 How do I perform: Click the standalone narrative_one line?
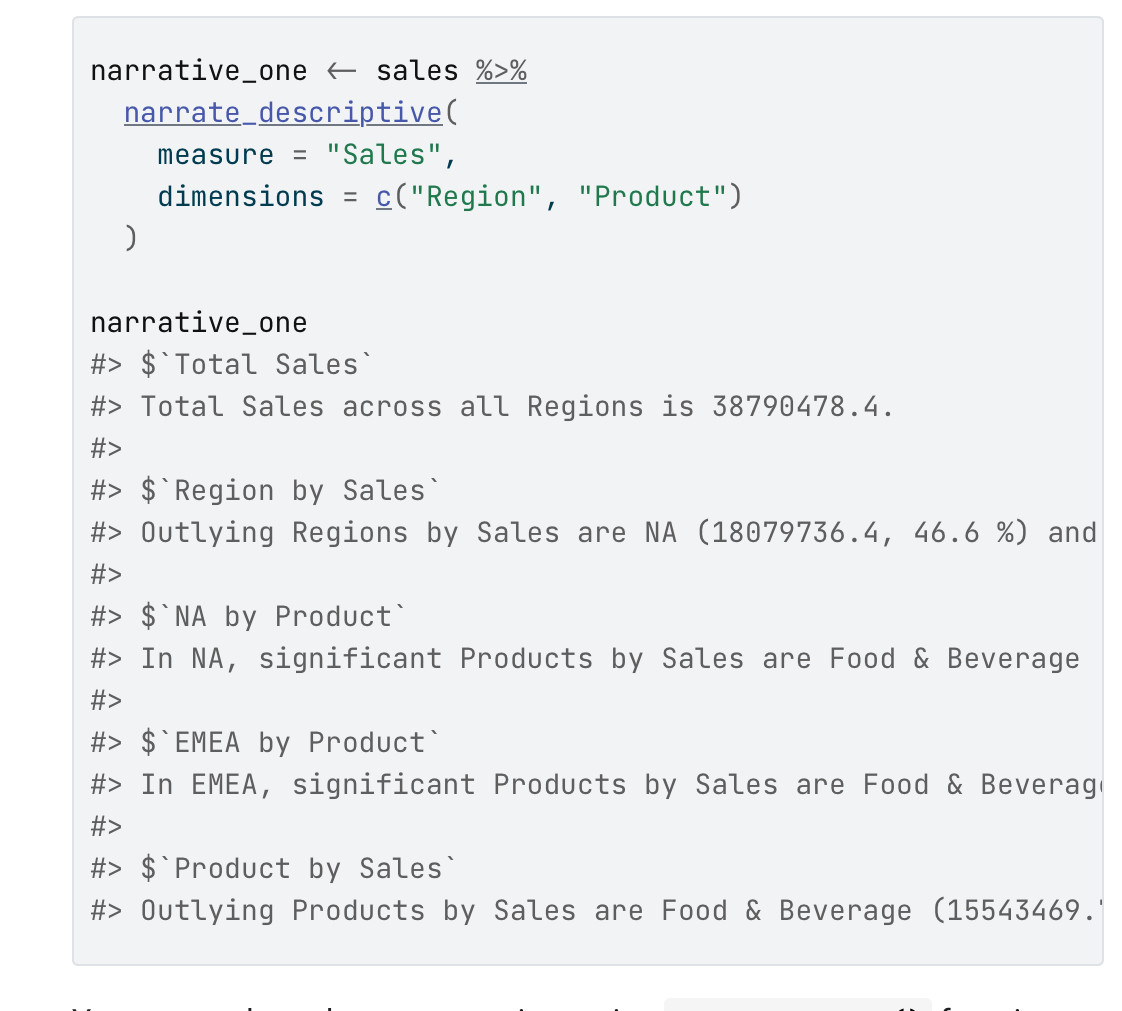click(x=198, y=323)
